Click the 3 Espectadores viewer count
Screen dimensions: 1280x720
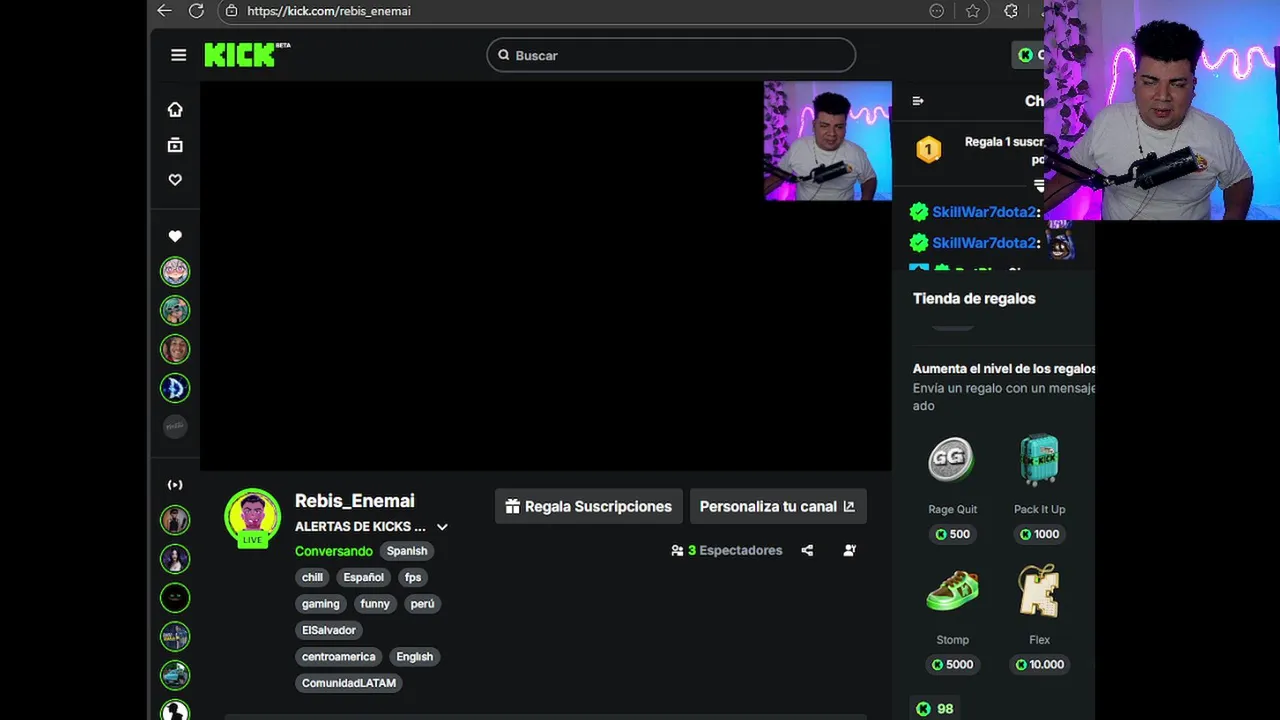[x=727, y=550]
